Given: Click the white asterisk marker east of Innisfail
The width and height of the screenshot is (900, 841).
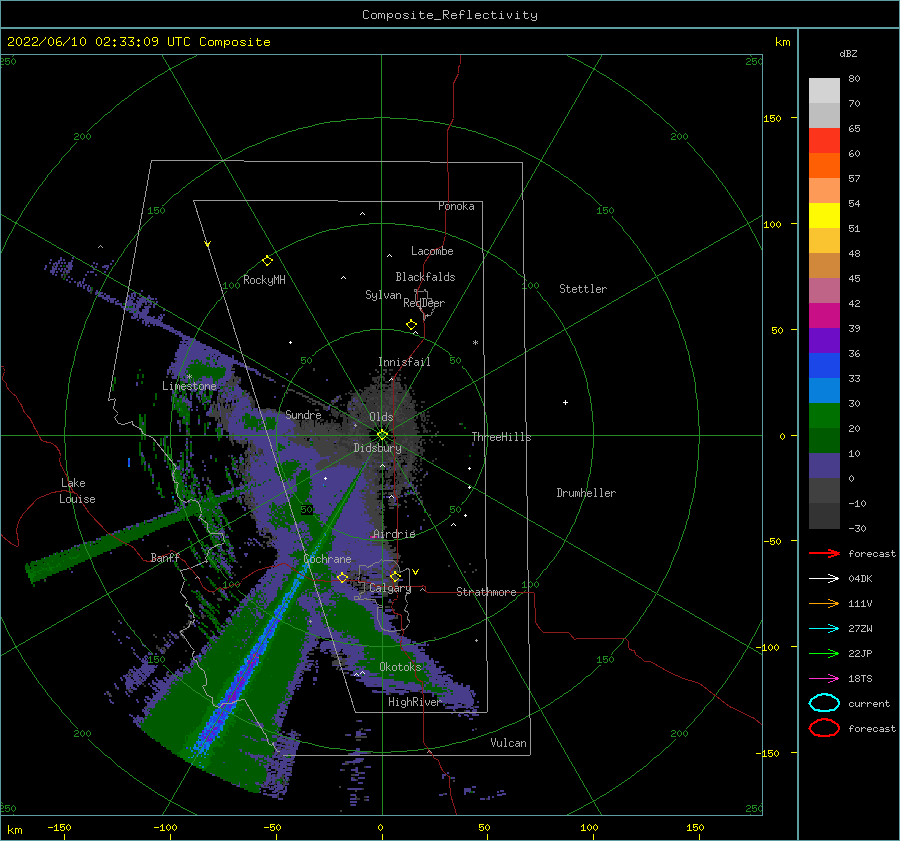Looking at the screenshot, I should pyautogui.click(x=475, y=343).
